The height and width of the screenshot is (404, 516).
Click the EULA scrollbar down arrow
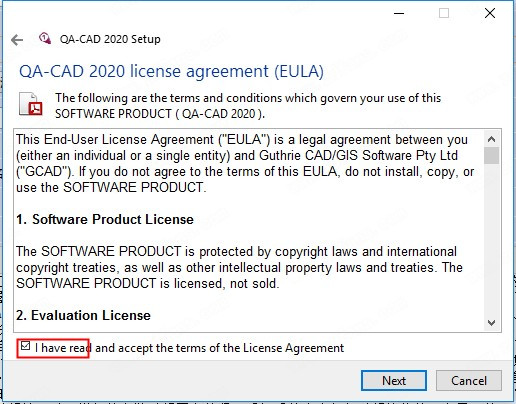tap(491, 323)
